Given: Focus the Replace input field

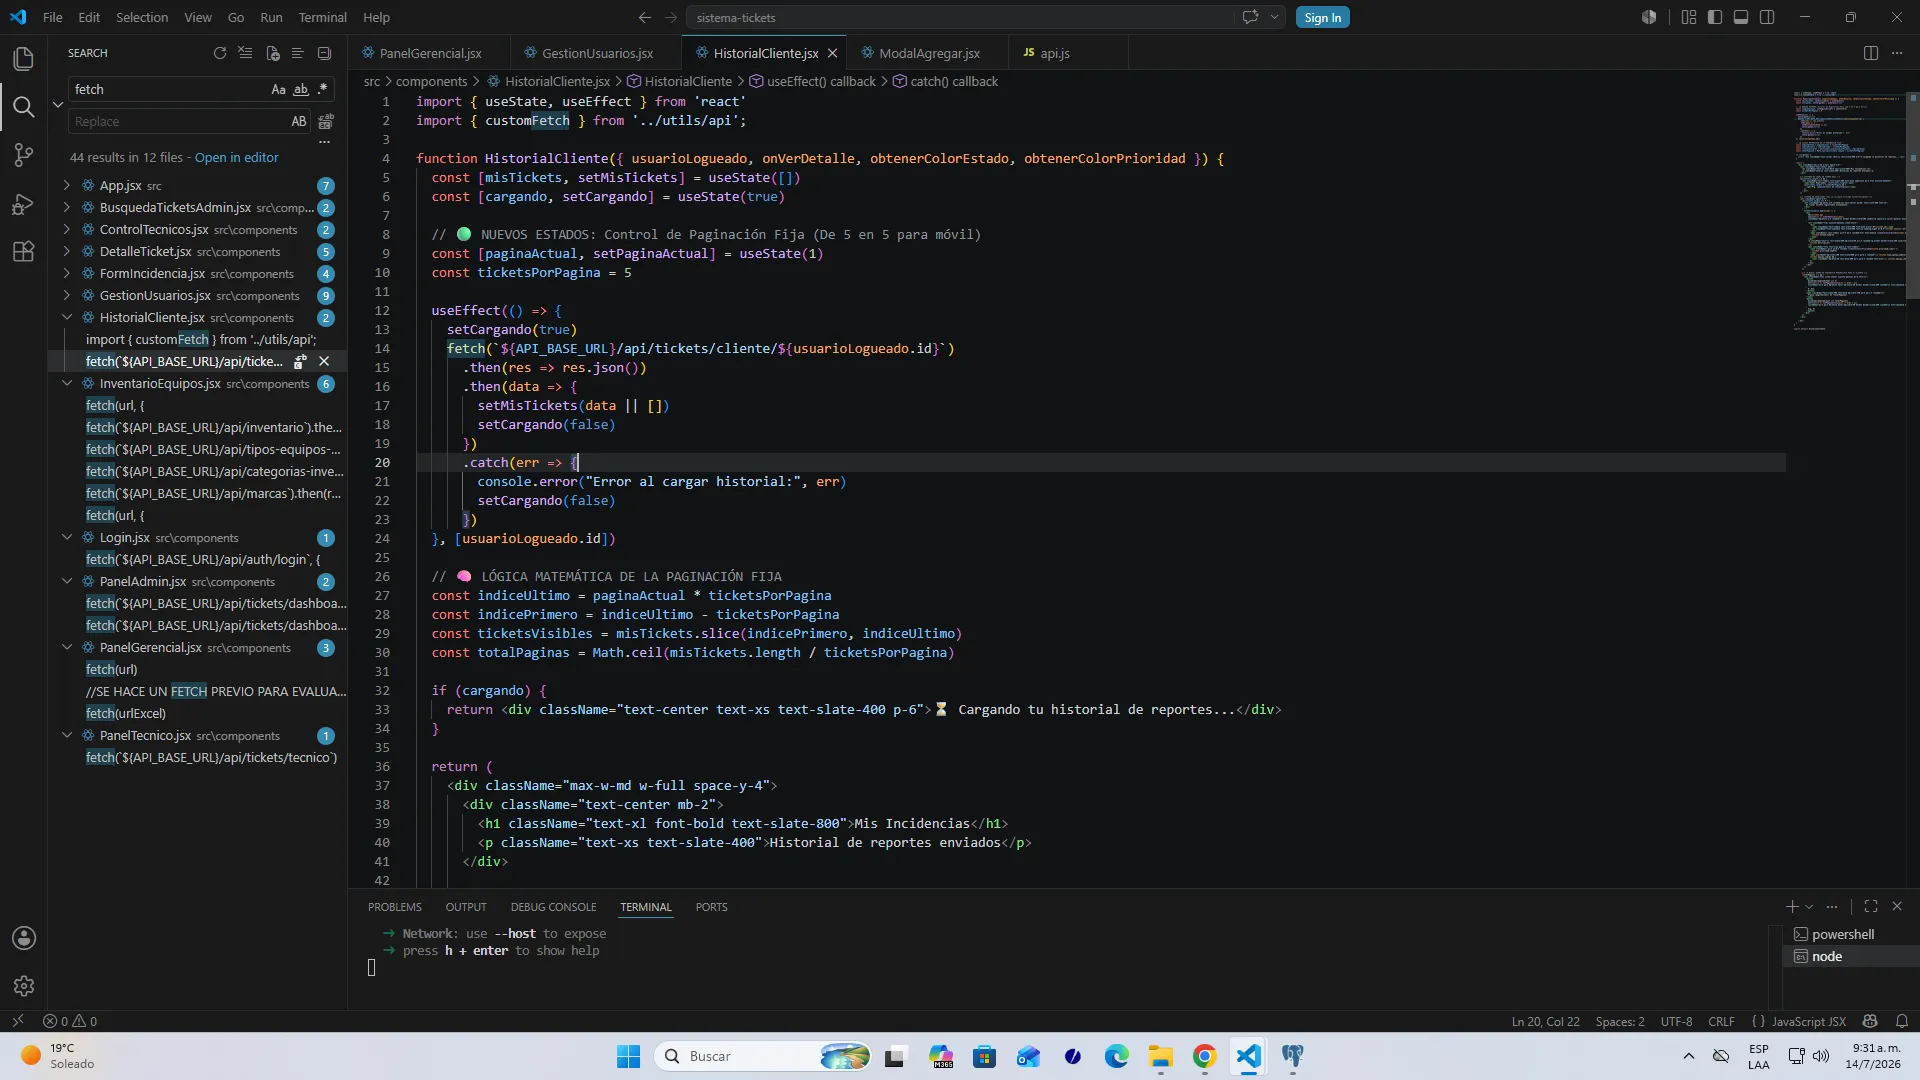Looking at the screenshot, I should click(x=177, y=122).
